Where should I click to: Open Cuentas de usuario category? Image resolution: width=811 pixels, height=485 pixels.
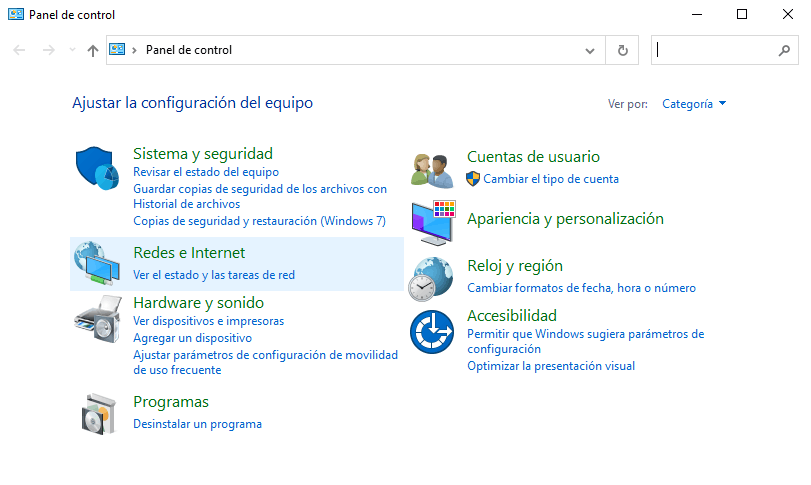[x=533, y=157]
